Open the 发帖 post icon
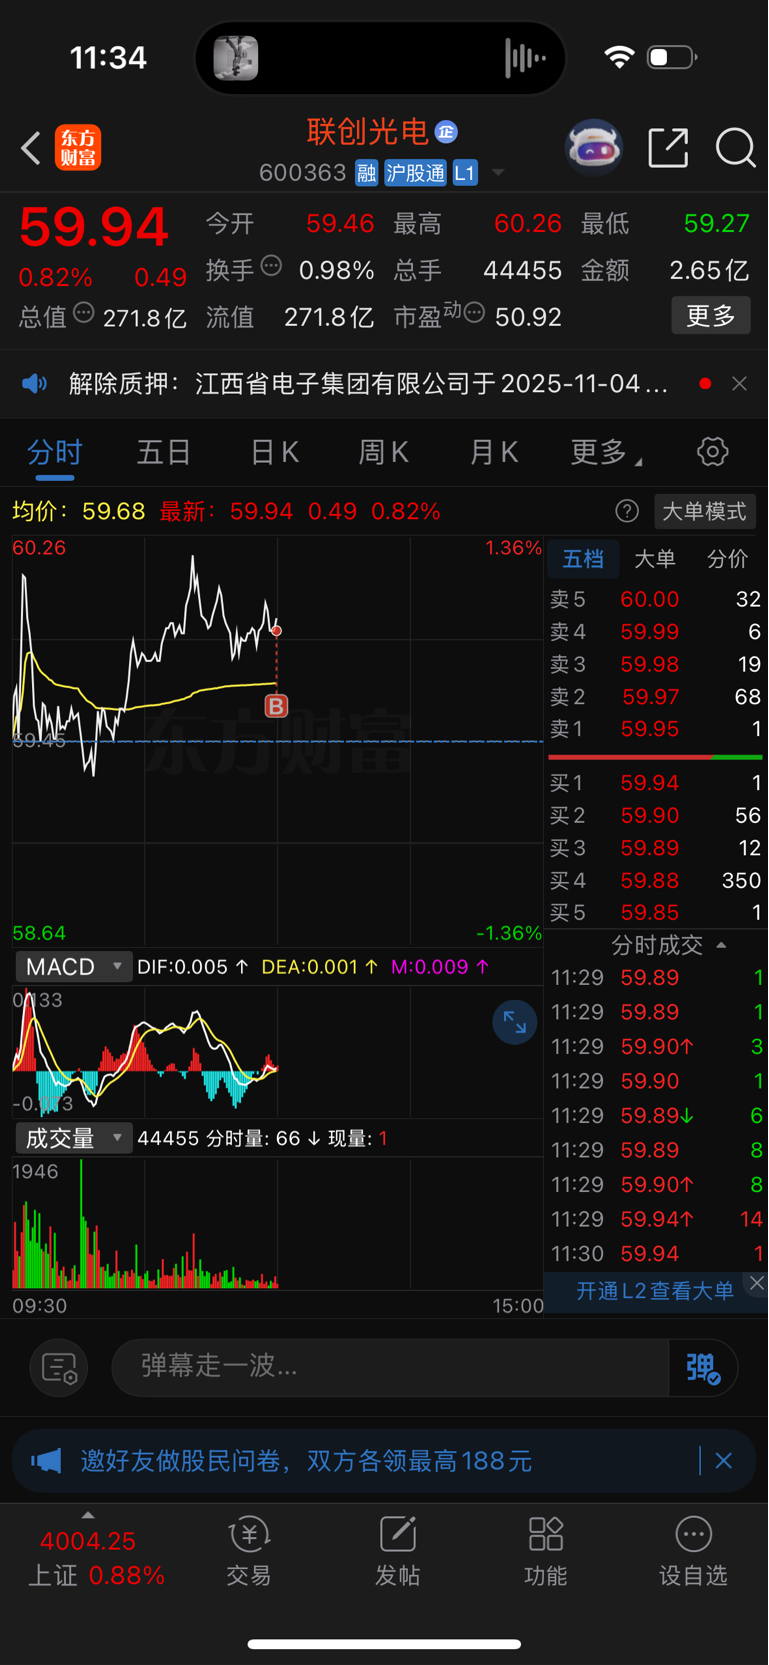Image resolution: width=769 pixels, height=1665 pixels. click(397, 1551)
